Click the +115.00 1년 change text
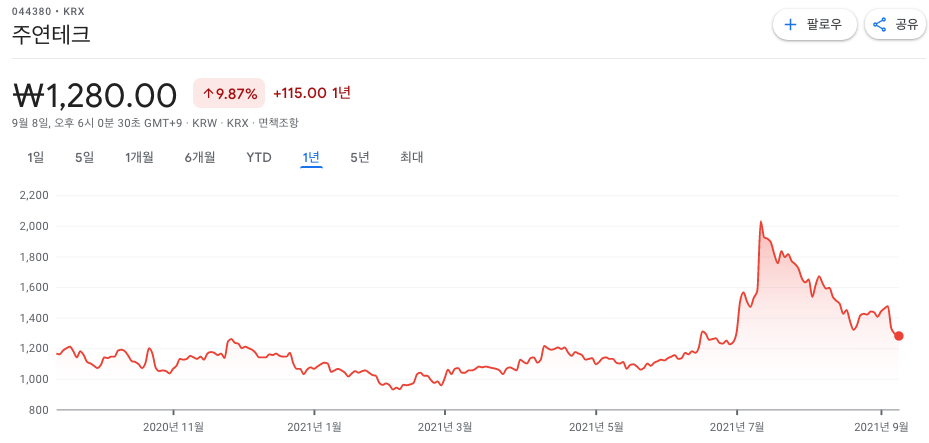Viewport: 929px width, 443px height. coord(312,93)
